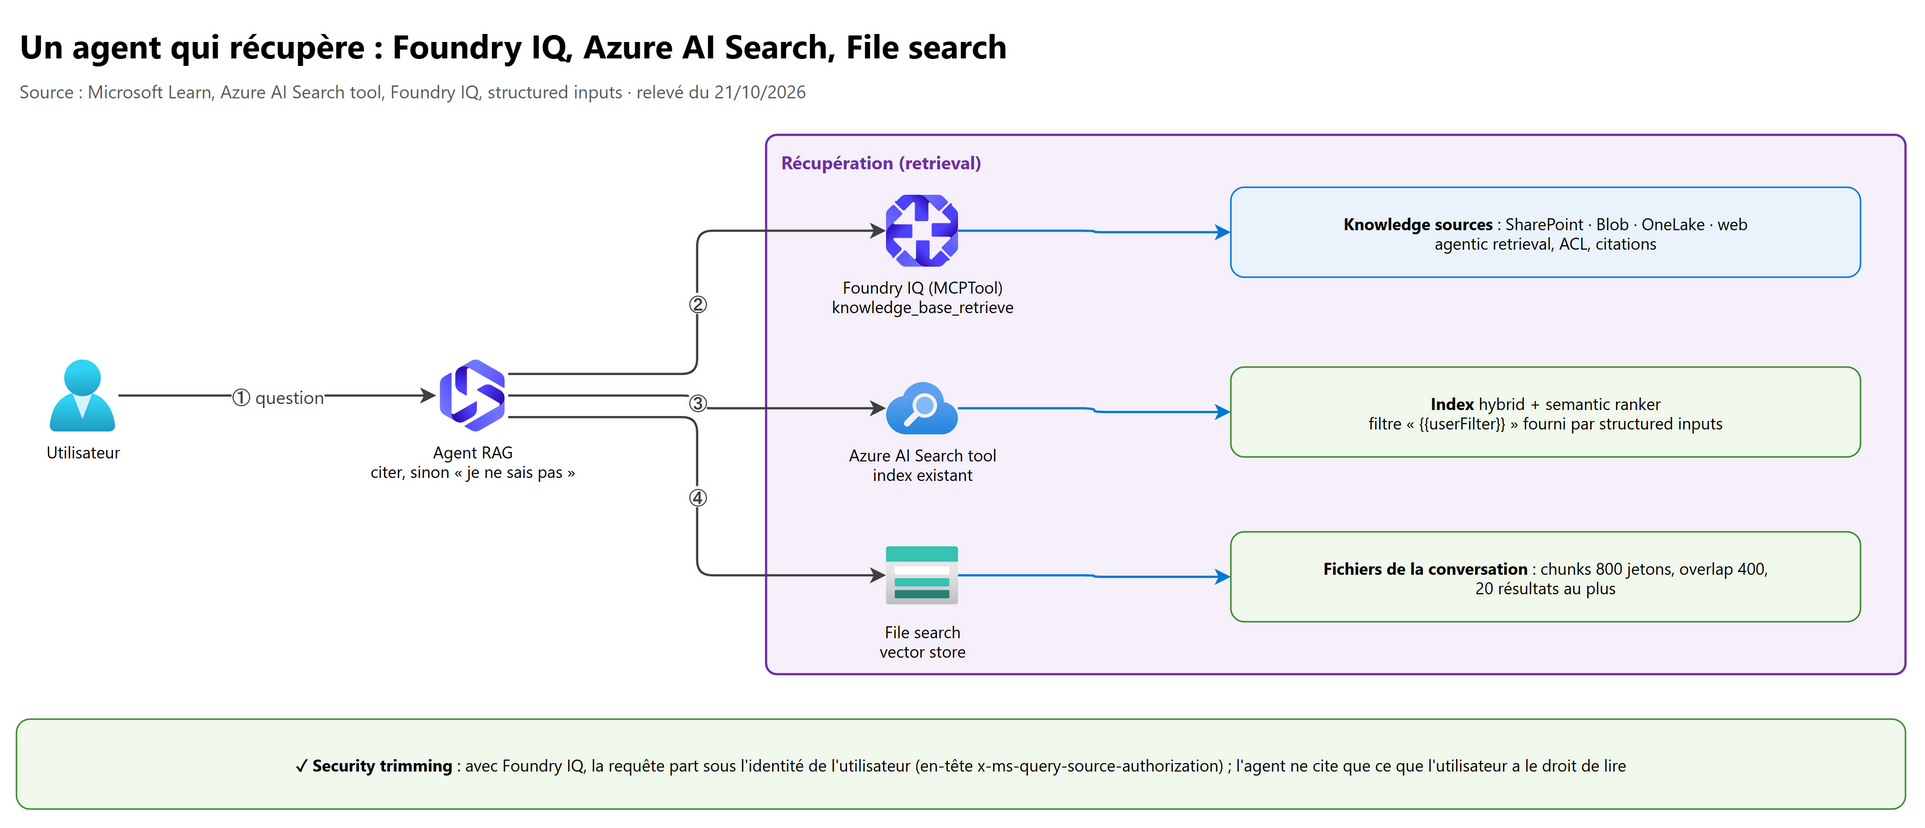The height and width of the screenshot is (828, 1925).
Task: Click the File search vector store icon
Action: tap(922, 575)
